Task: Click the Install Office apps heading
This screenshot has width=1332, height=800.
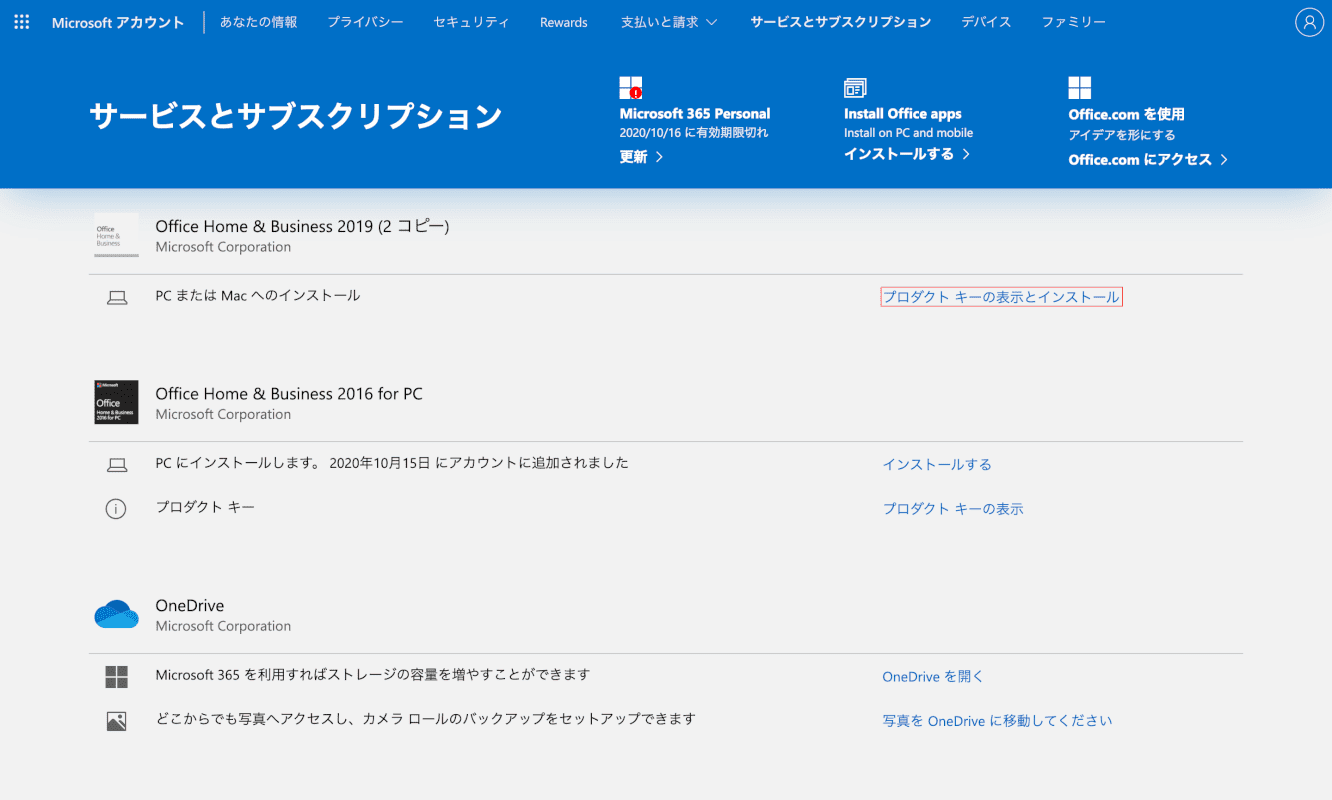Action: [903, 114]
